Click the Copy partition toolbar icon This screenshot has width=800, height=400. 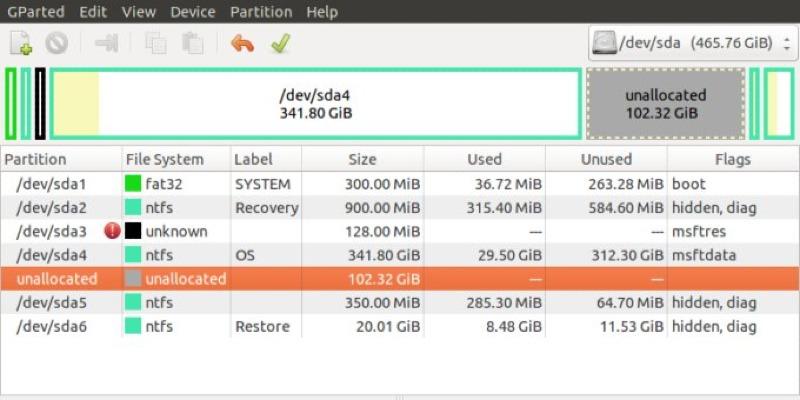tap(155, 44)
